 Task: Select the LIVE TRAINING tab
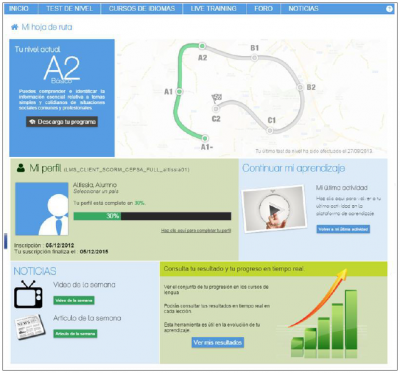tap(214, 9)
